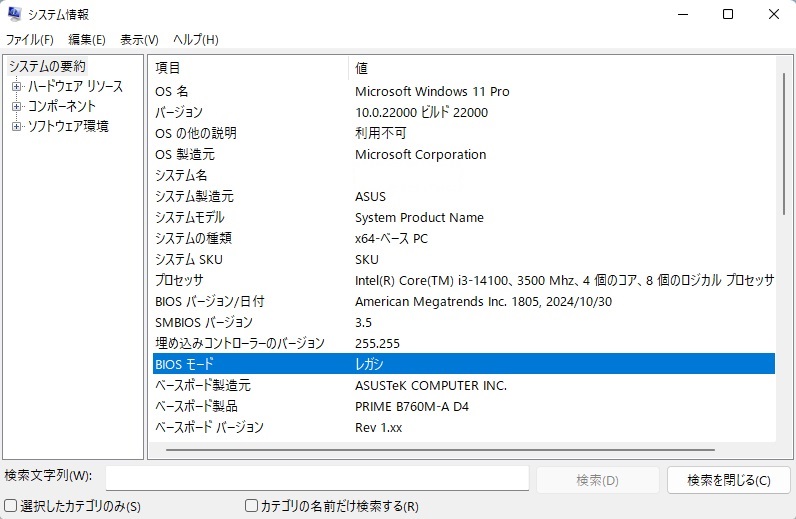
Task: Click the value 利用不可
Action: [x=381, y=133]
